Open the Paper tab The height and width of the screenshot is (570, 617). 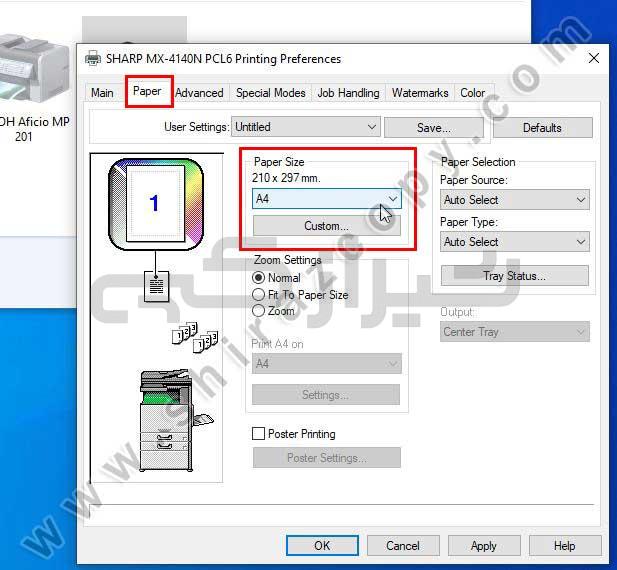click(x=147, y=91)
